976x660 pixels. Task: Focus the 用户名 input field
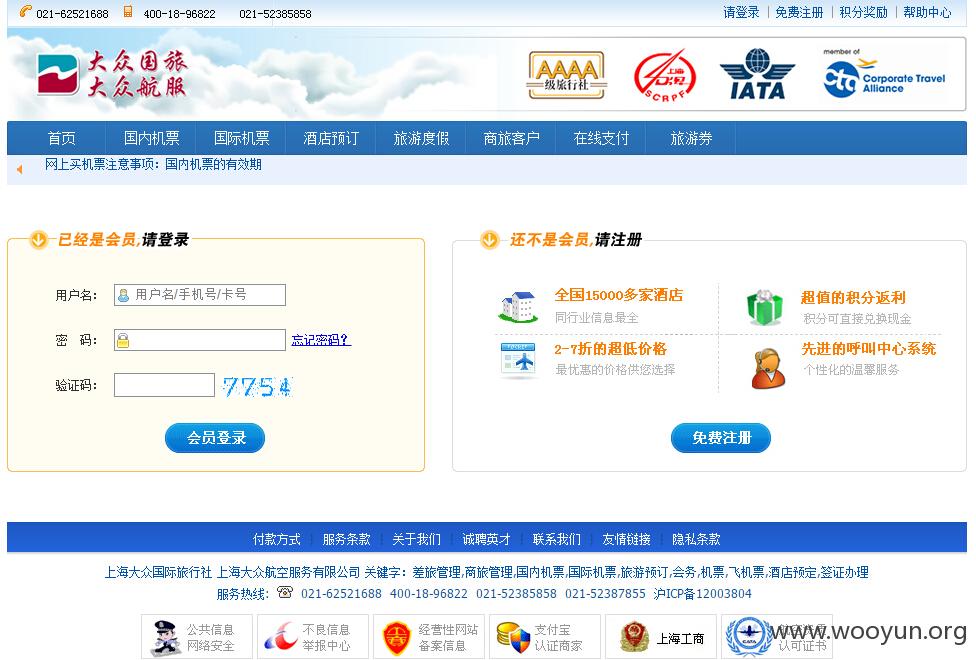pos(200,295)
